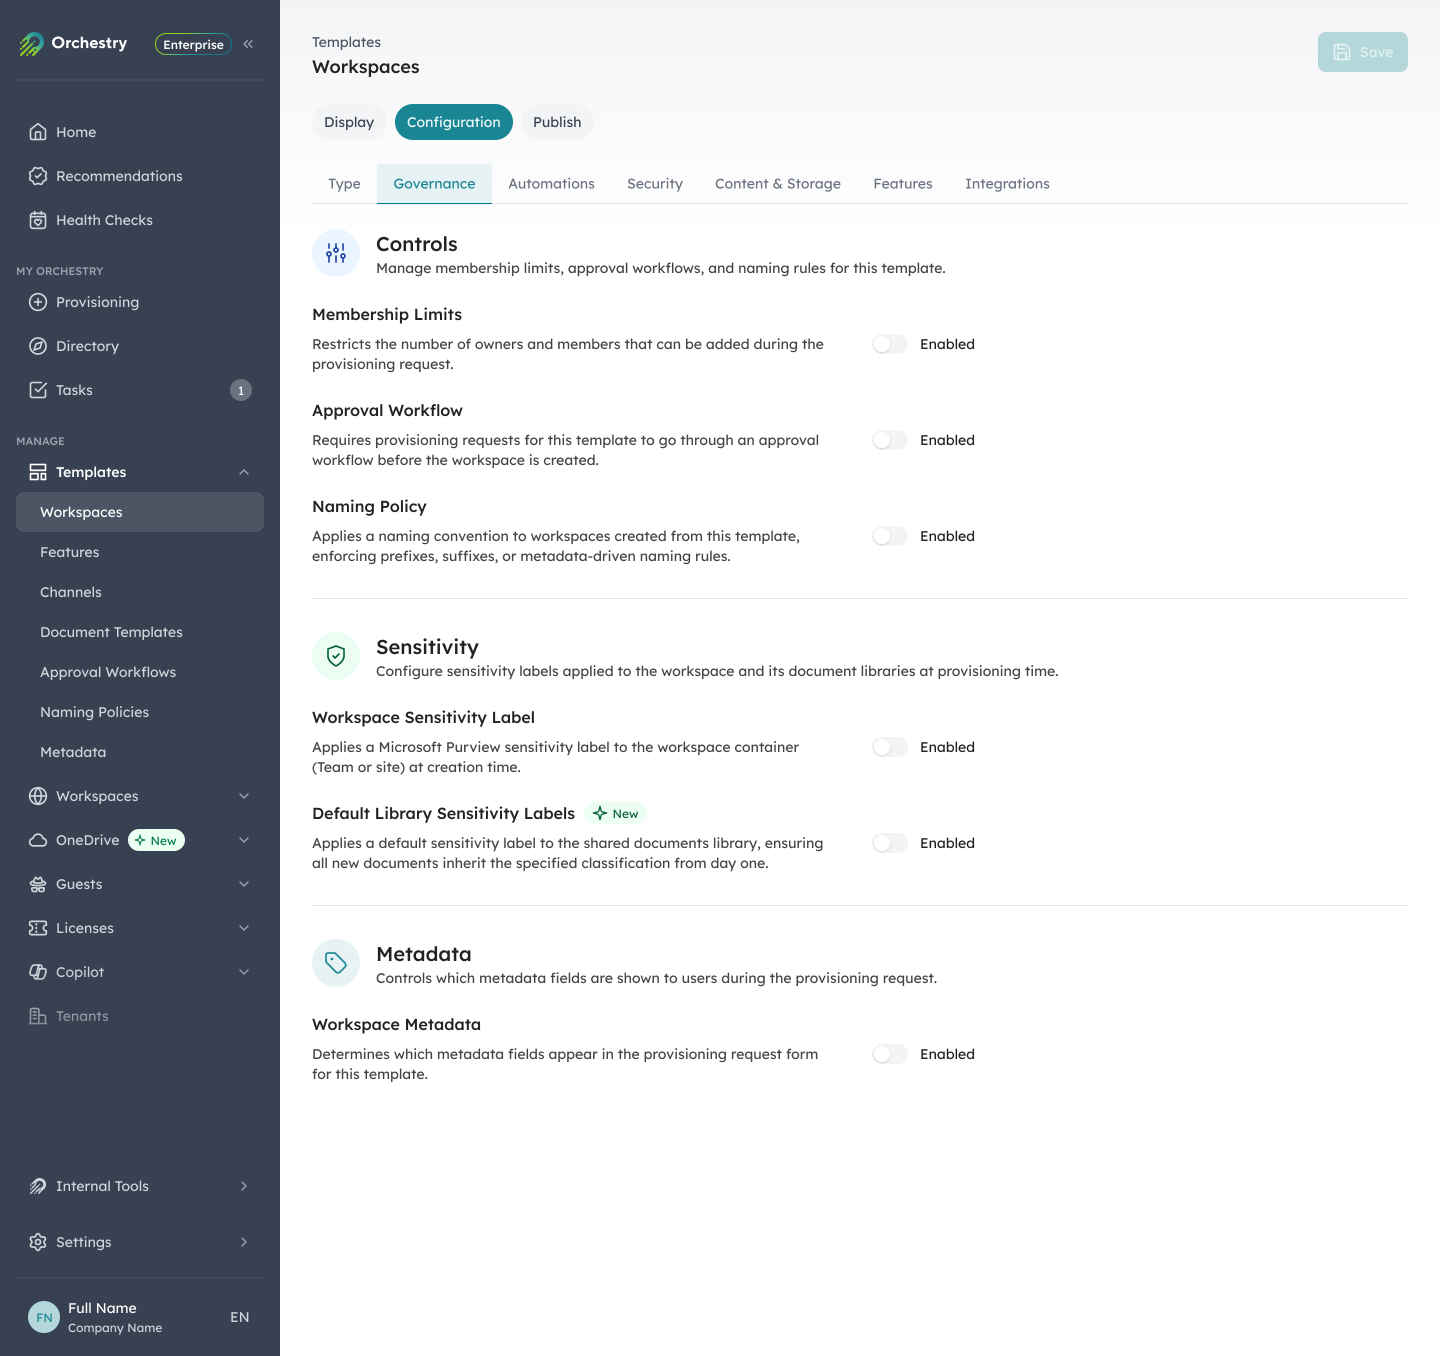
Task: Expand the Guests menu chevron
Action: [x=244, y=884]
